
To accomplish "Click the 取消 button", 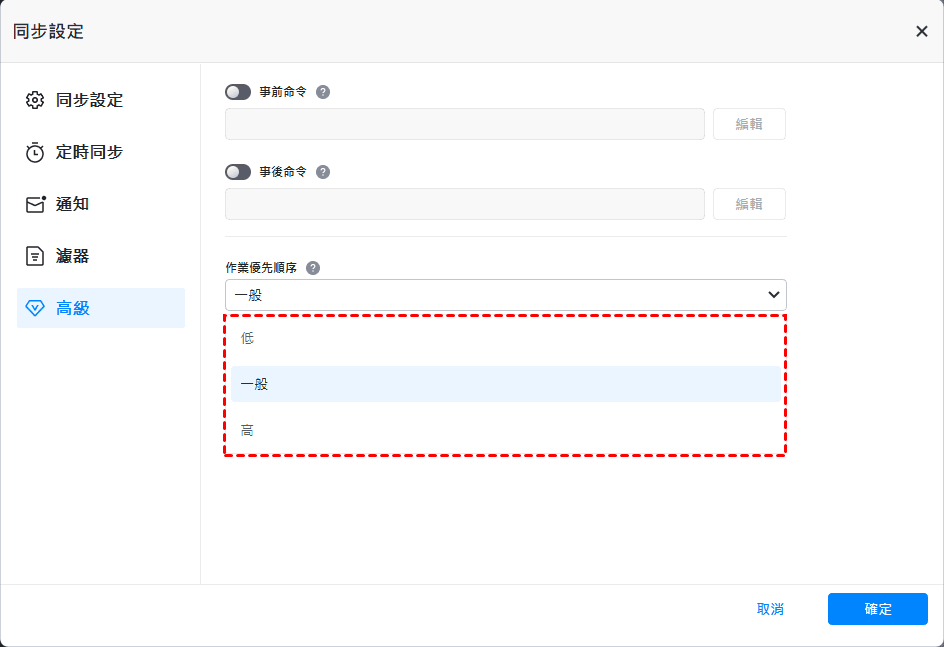I will click(770, 609).
